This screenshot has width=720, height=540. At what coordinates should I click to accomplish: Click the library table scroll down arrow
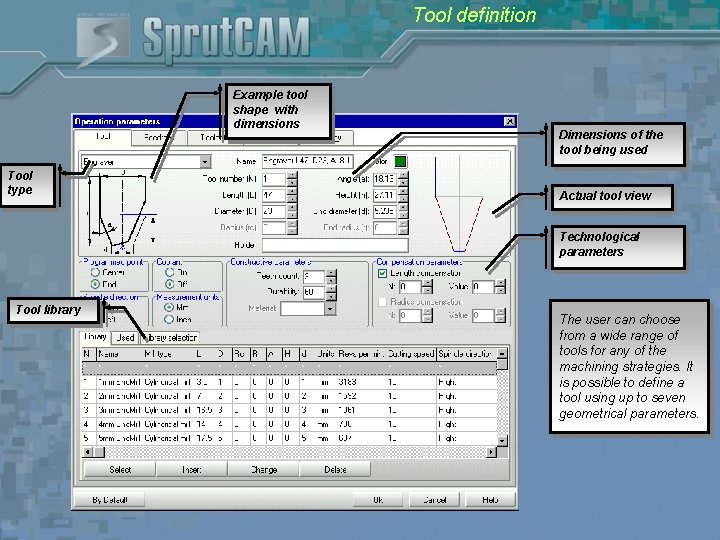[502, 441]
